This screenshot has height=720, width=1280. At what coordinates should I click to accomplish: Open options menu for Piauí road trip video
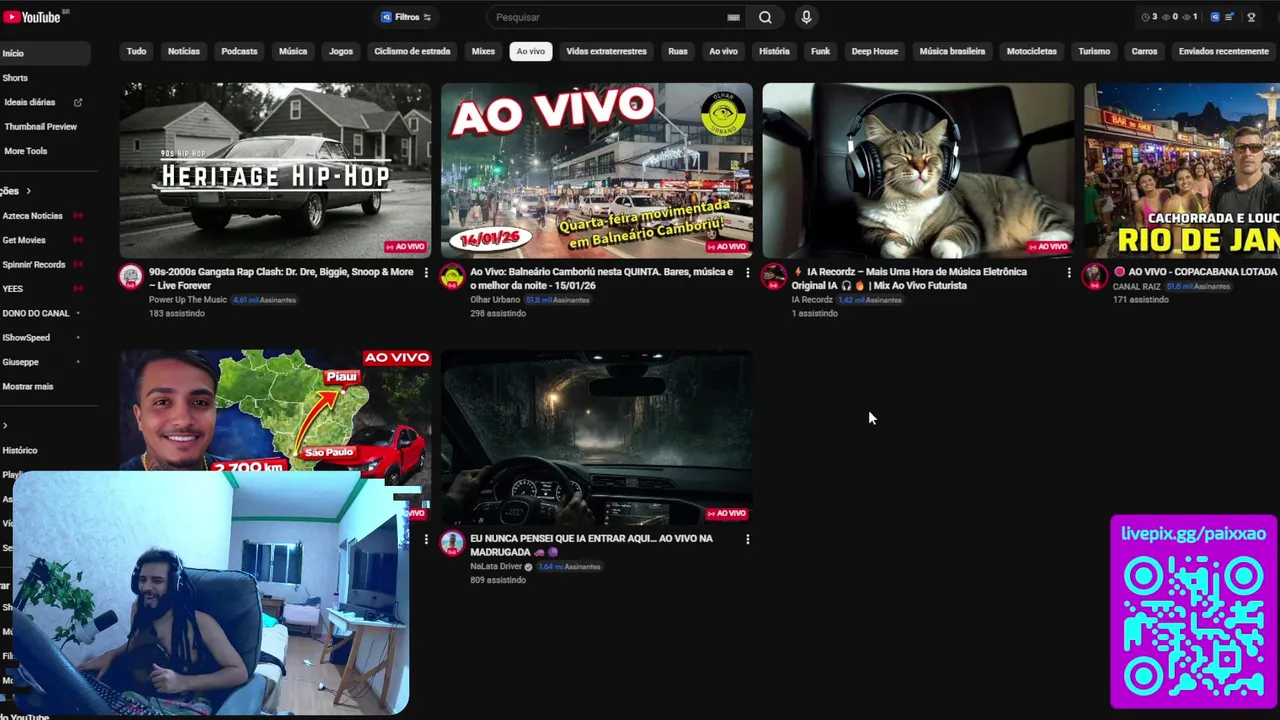(426, 539)
